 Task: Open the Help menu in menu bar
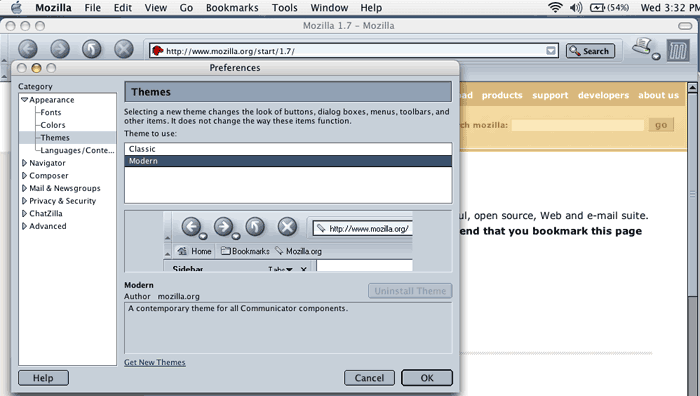coord(371,8)
